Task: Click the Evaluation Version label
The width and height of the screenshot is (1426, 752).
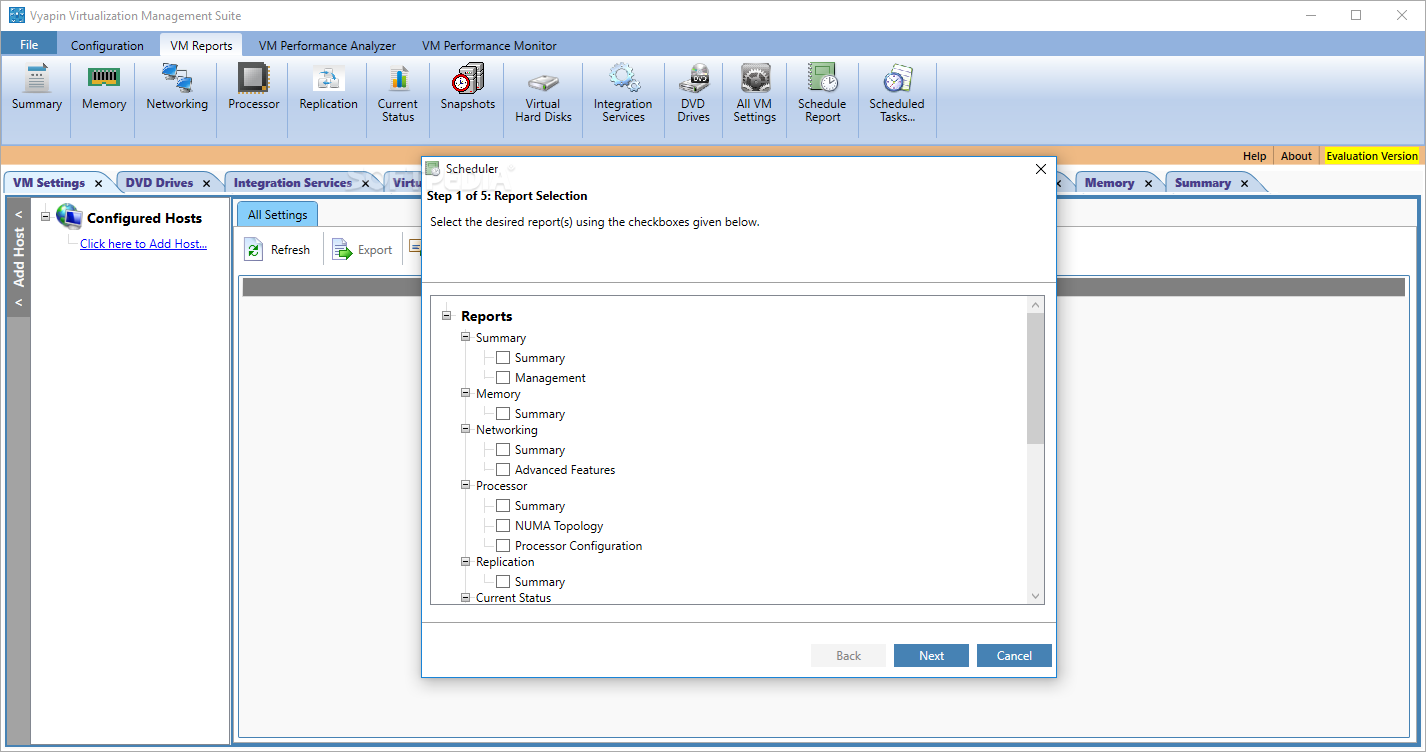Action: pyautogui.click(x=1372, y=156)
